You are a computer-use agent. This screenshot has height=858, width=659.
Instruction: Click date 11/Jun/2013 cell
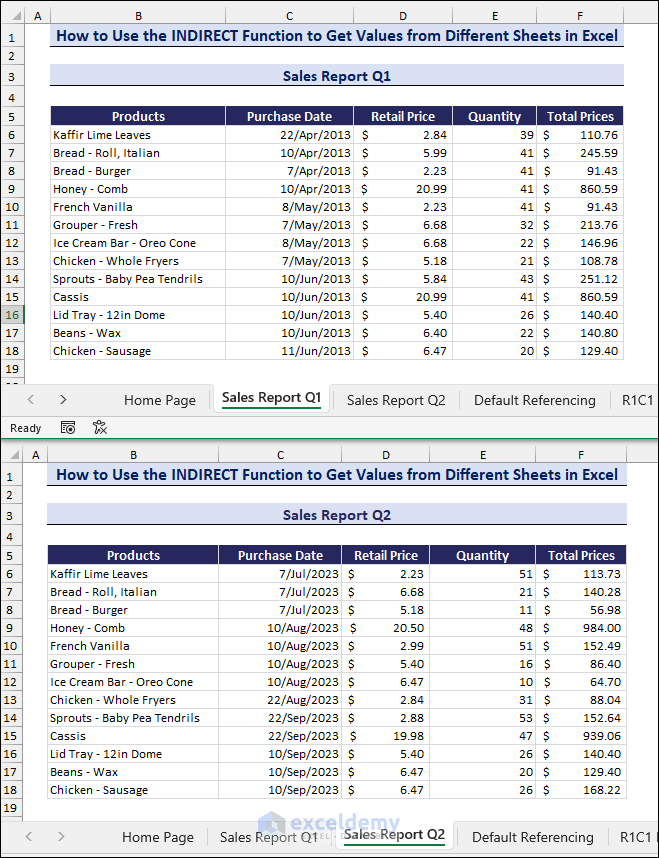click(290, 351)
